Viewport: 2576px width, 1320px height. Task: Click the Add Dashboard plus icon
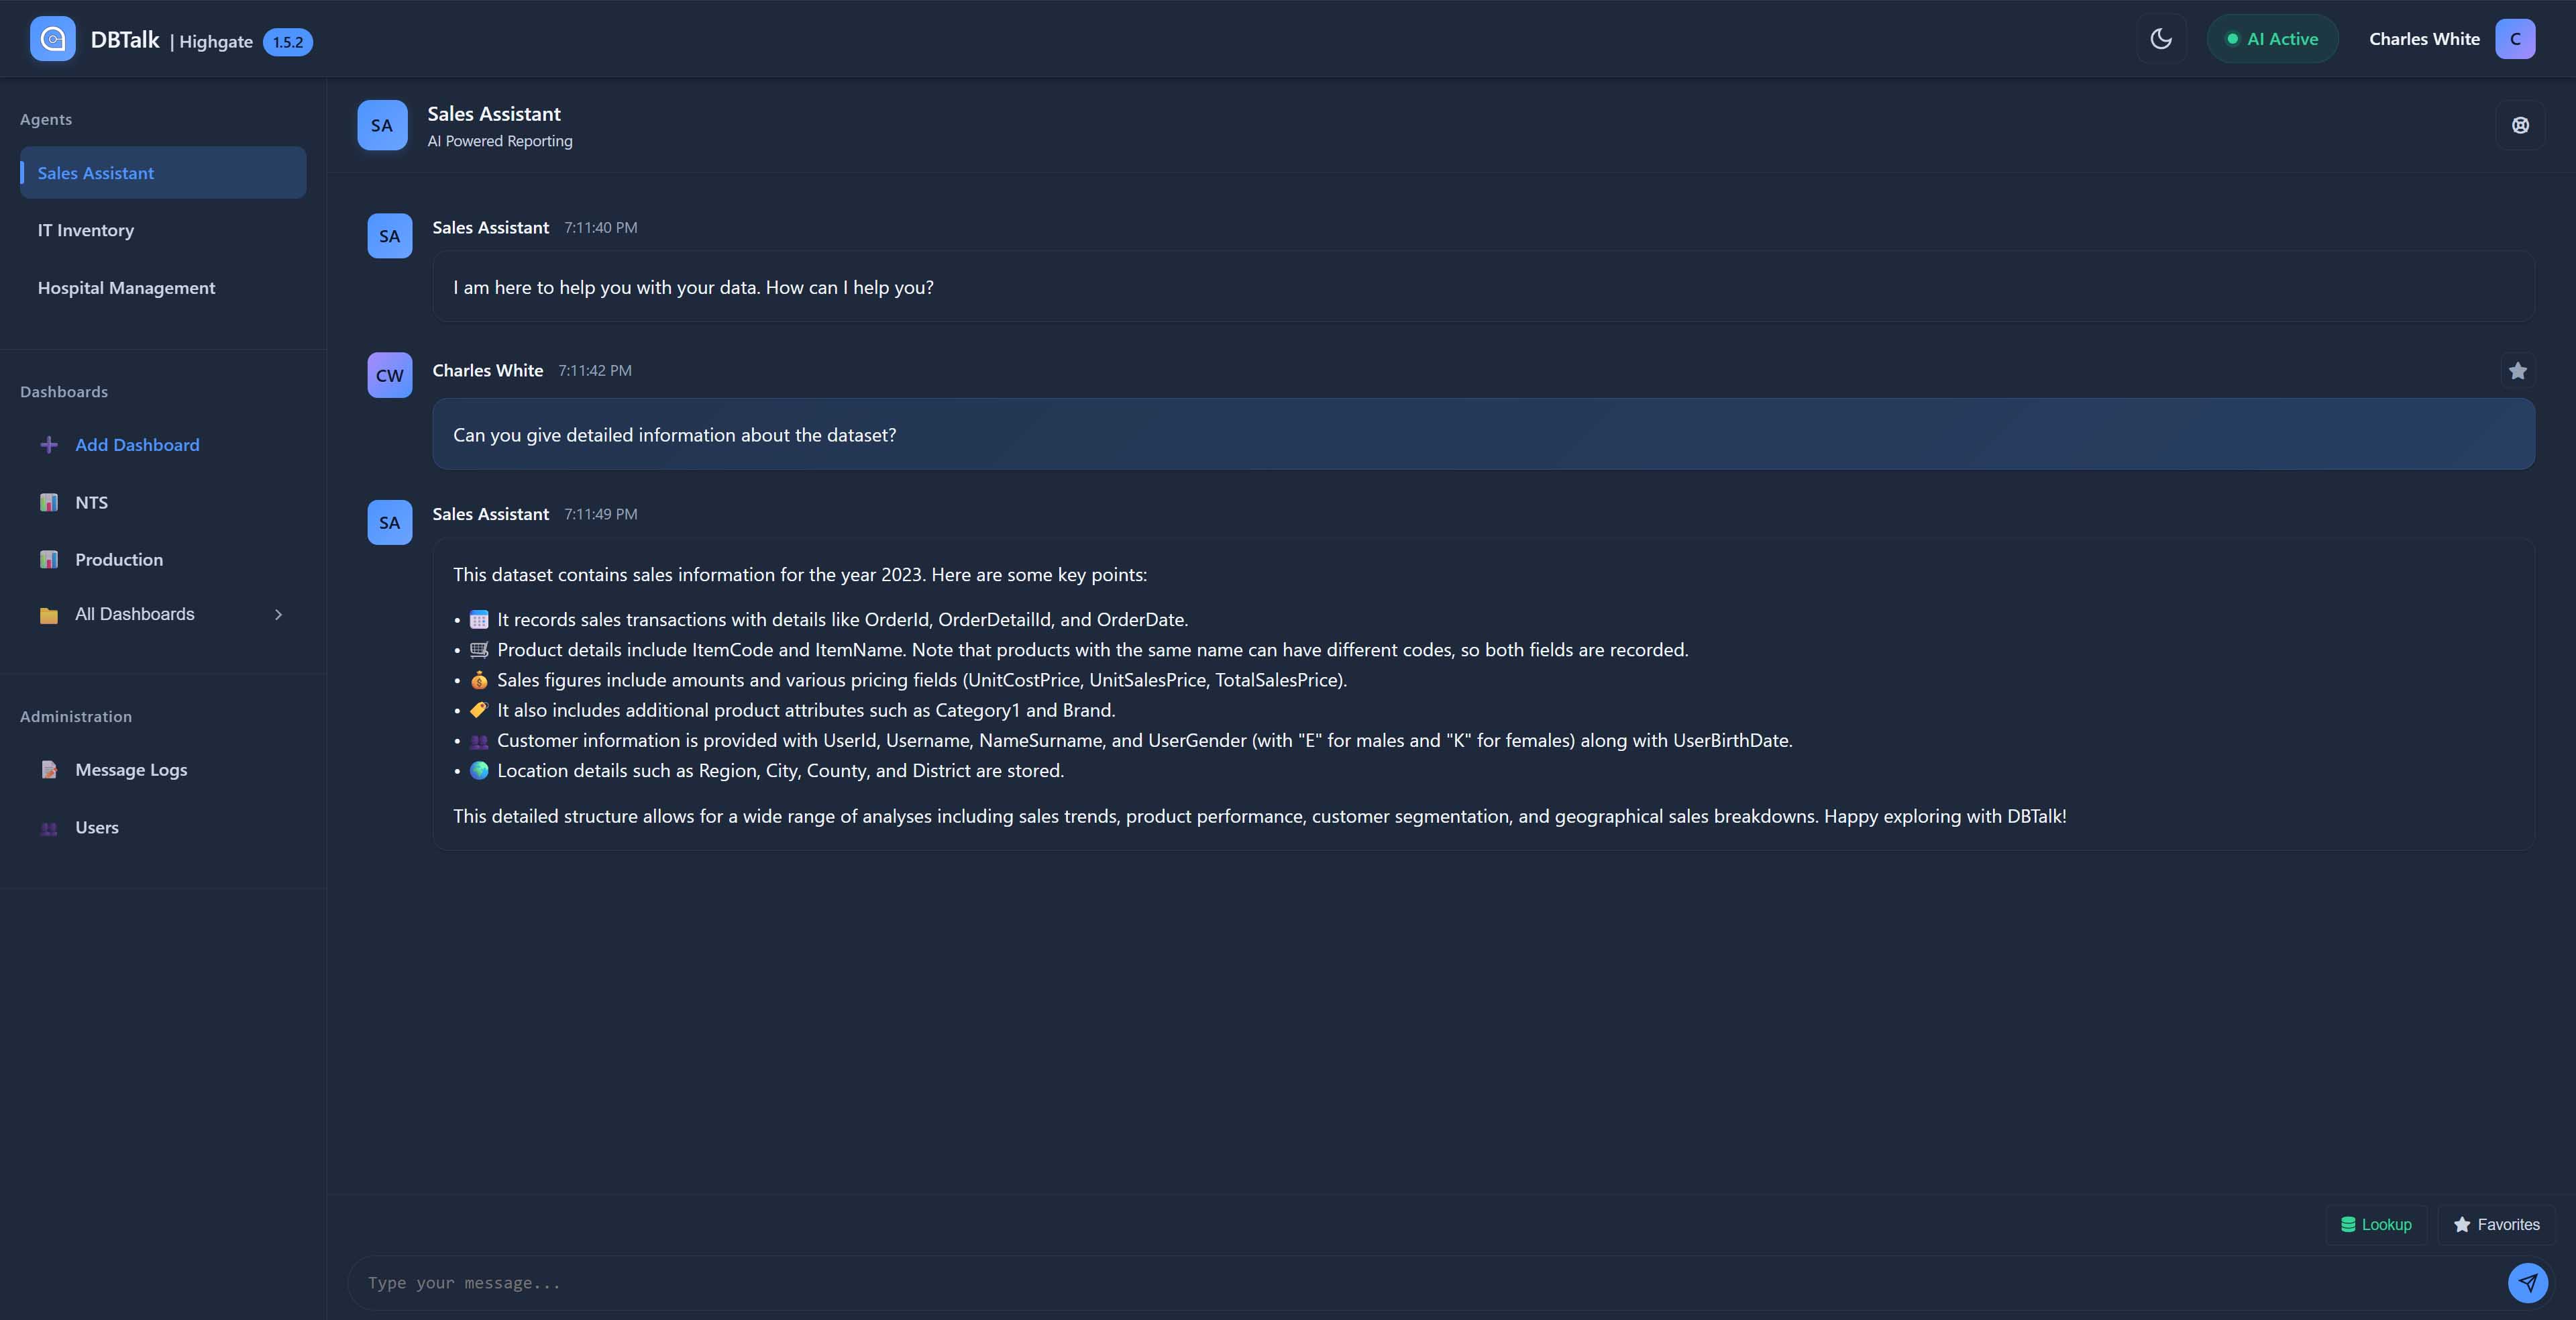coord(48,445)
